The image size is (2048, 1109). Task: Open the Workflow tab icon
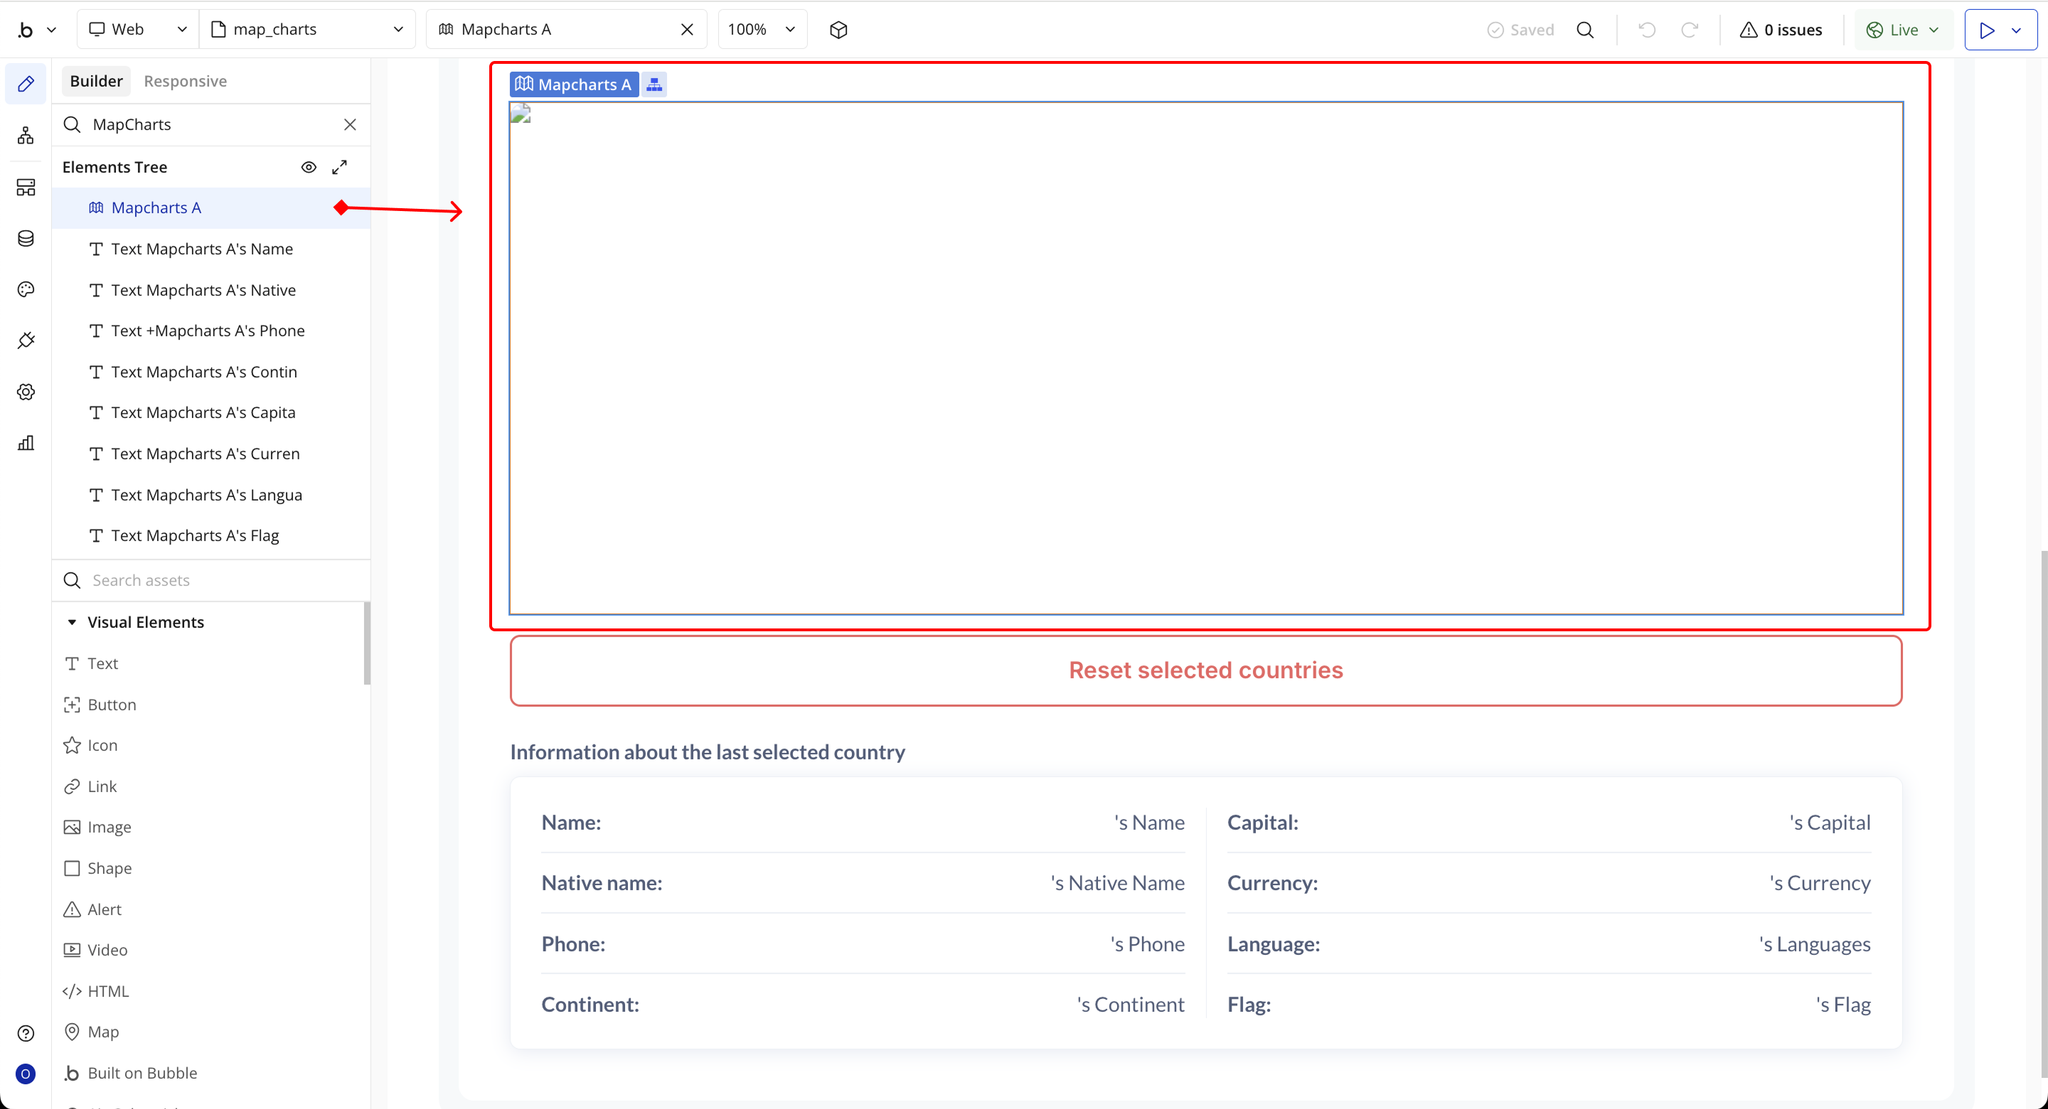coord(26,135)
